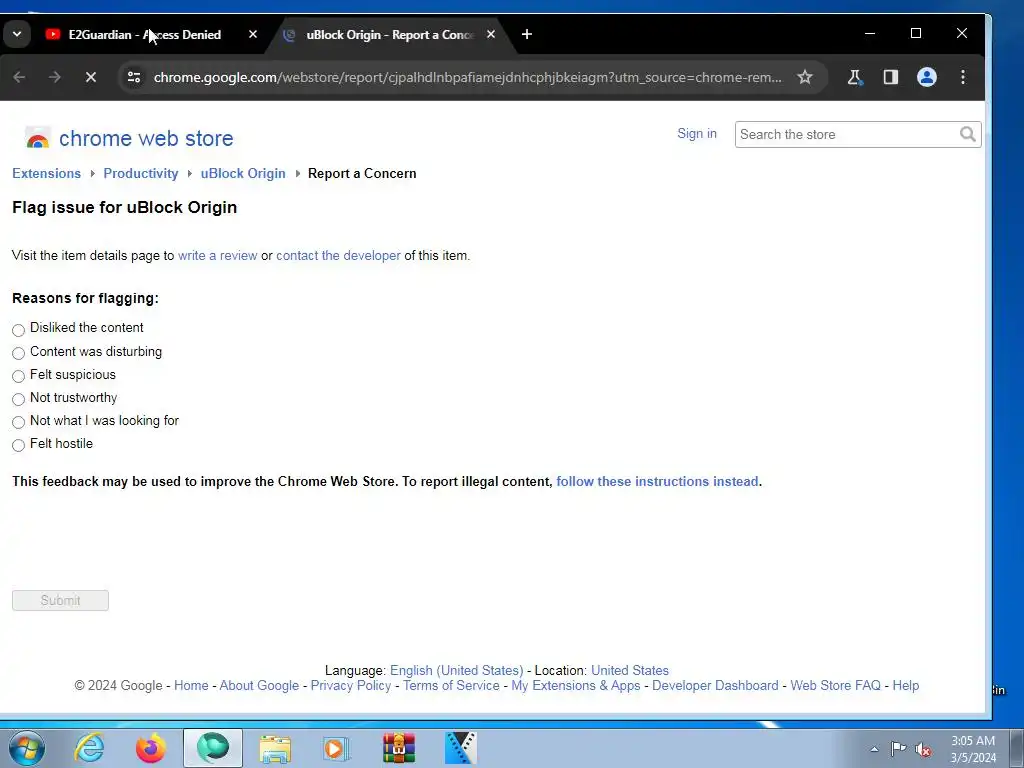Open the Developer Dashboard footer link

pyautogui.click(x=715, y=686)
